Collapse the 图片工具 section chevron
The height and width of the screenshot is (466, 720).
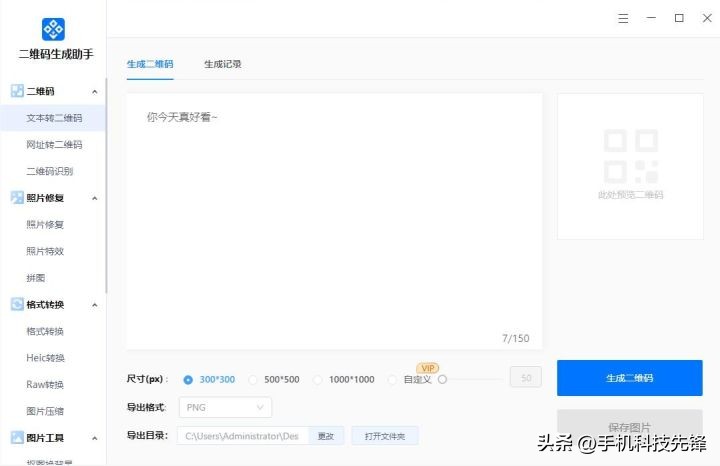(95, 438)
